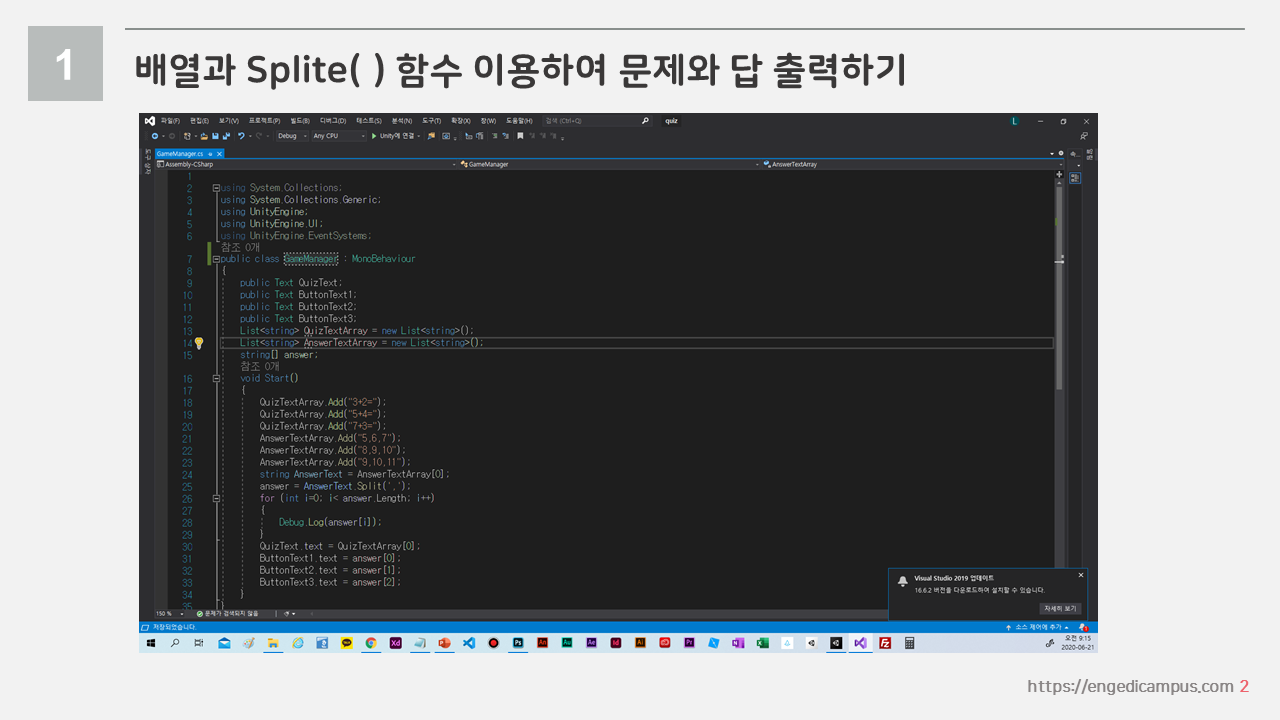Open the 파일(F) menu
Screen dimensions: 1280x720
170,120
